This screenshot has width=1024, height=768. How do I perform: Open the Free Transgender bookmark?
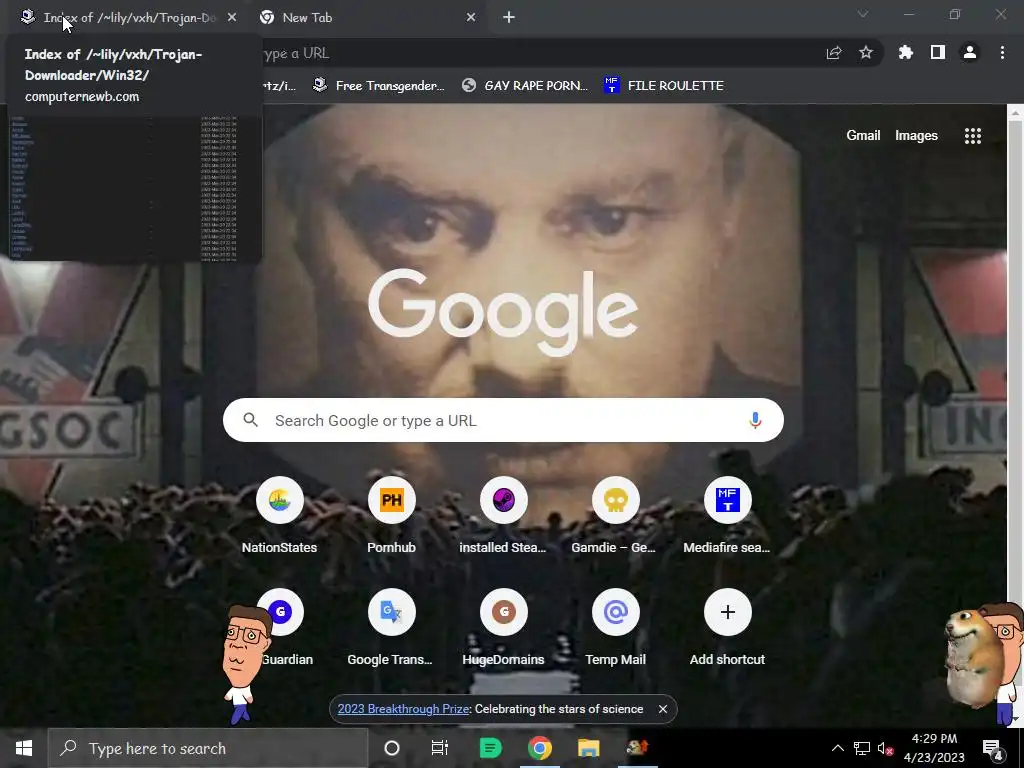click(x=379, y=86)
